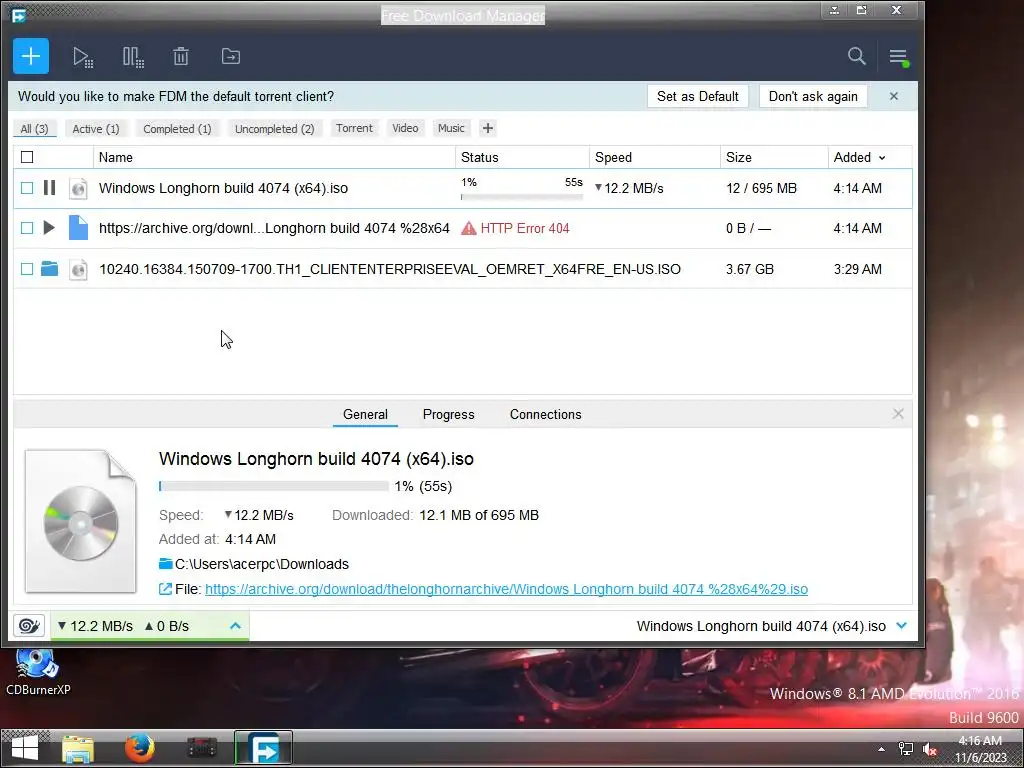Launch Firefox from taskbar
Image resolution: width=1024 pixels, height=768 pixels.
tap(139, 748)
